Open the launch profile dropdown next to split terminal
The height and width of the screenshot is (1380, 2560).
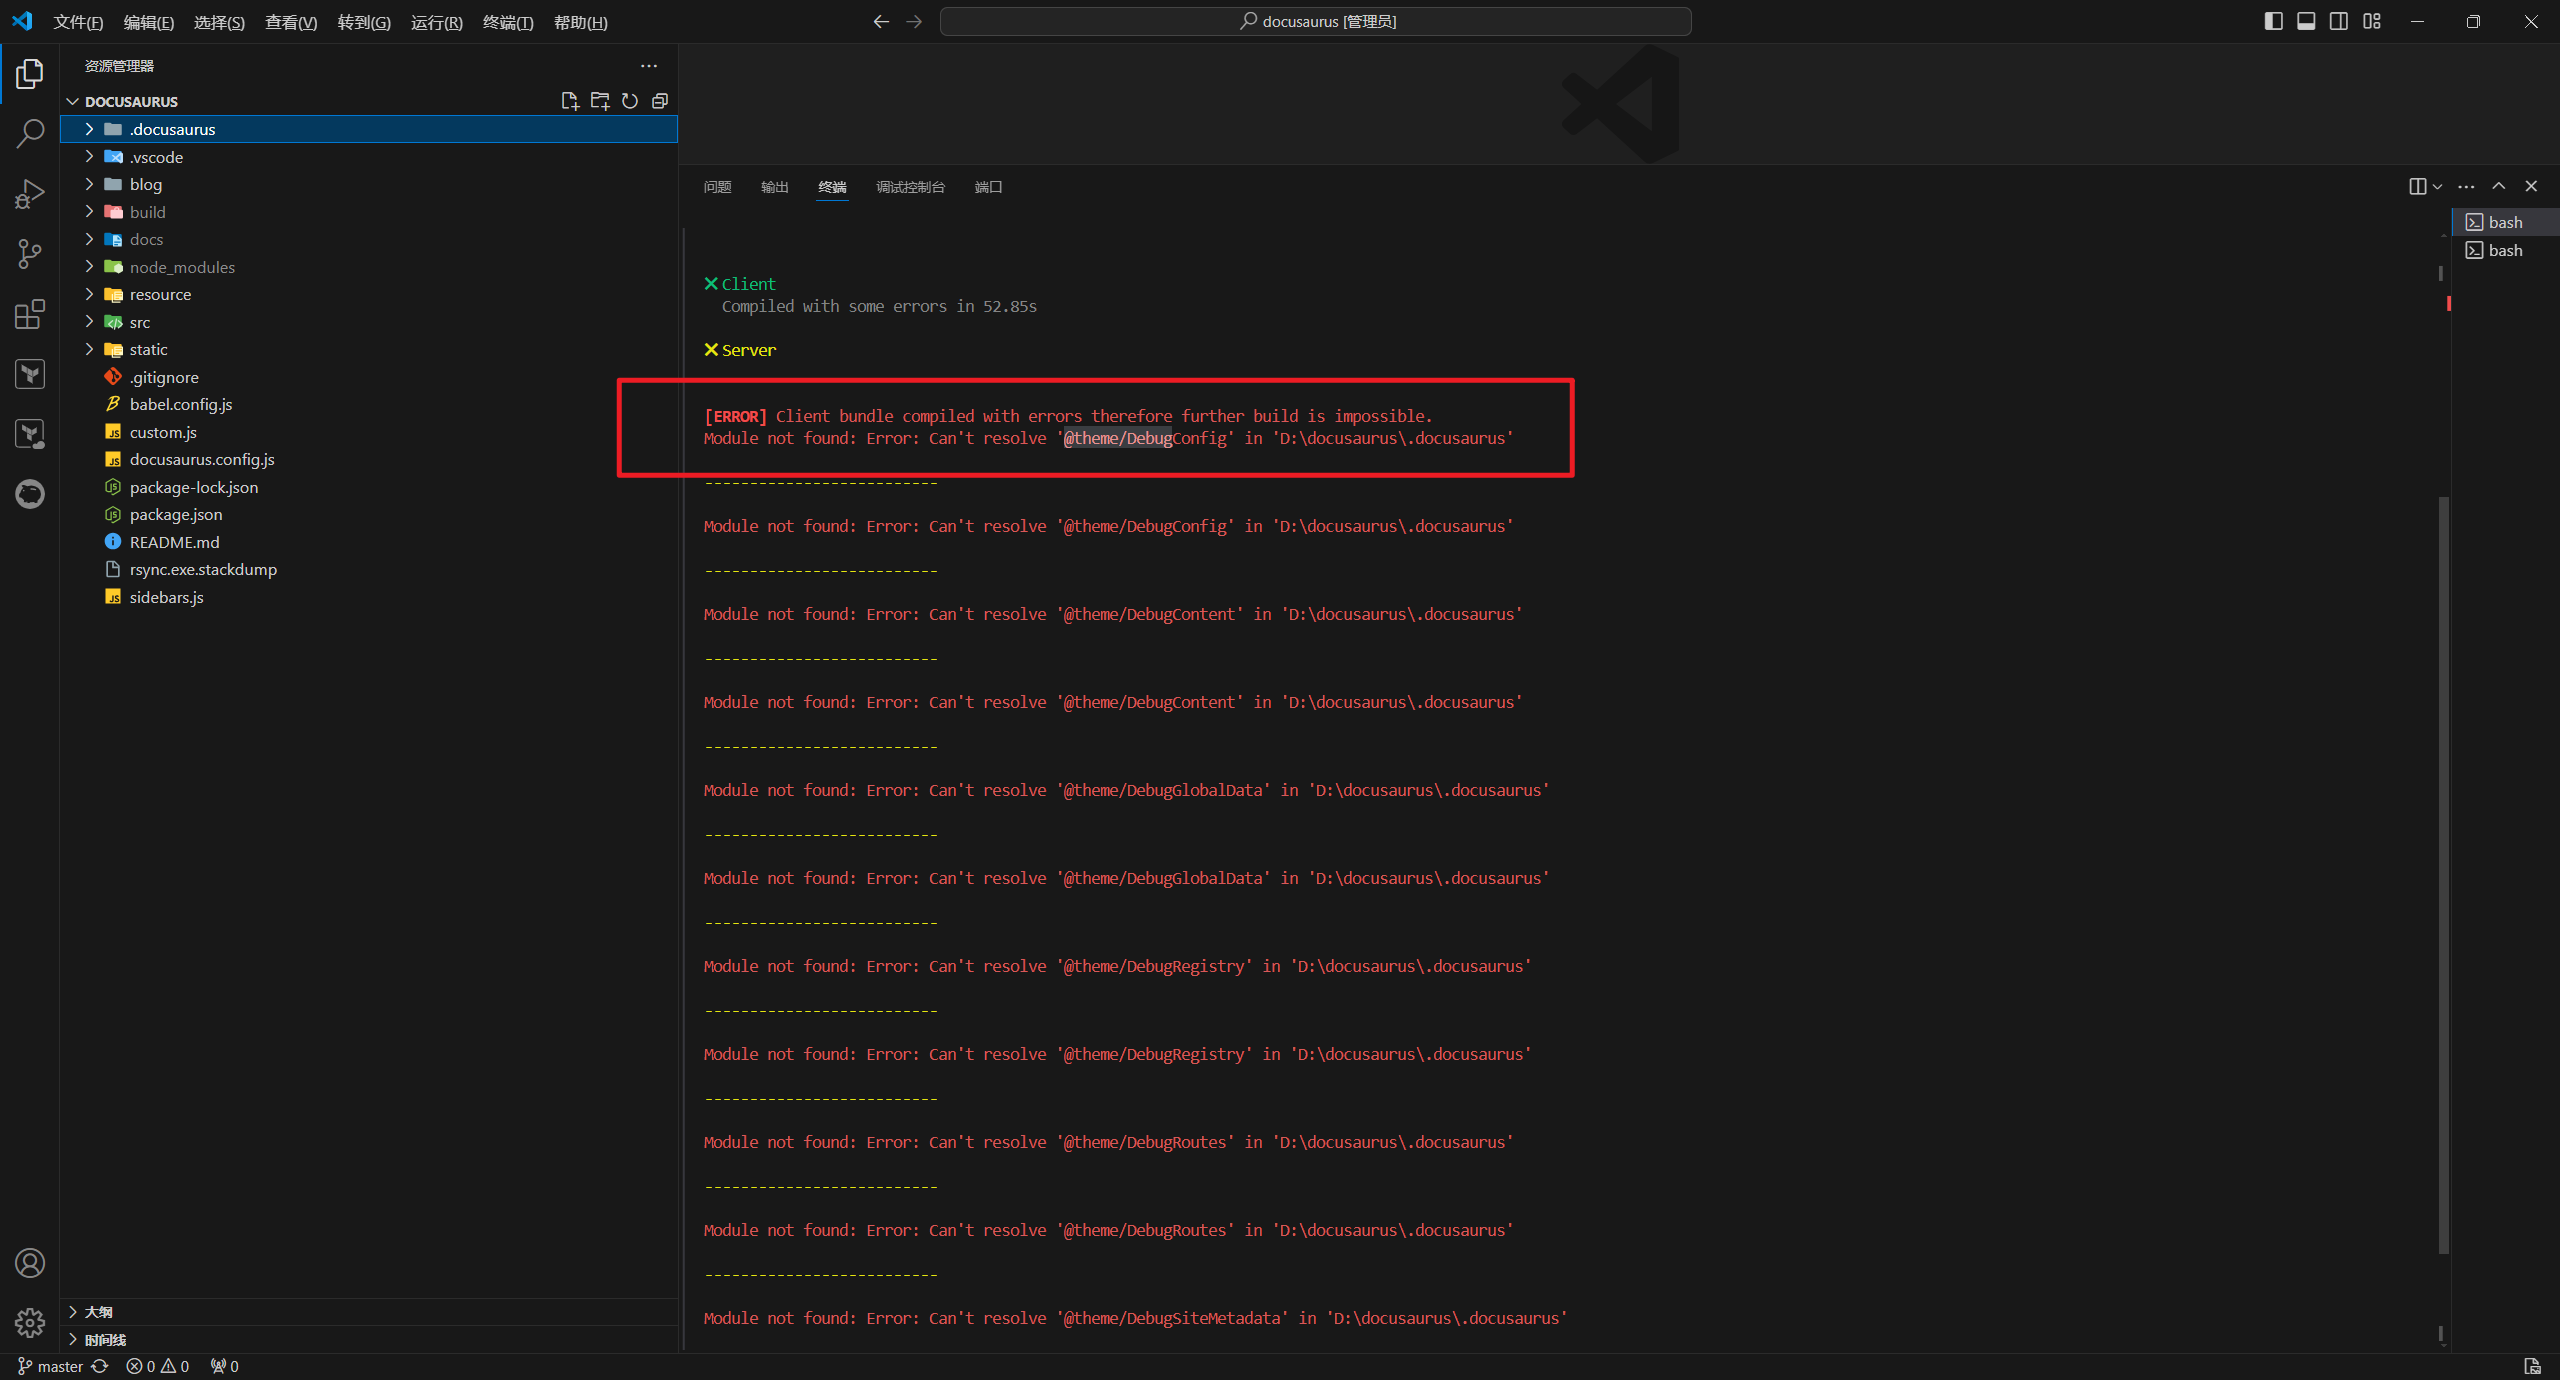pyautogui.click(x=2437, y=186)
